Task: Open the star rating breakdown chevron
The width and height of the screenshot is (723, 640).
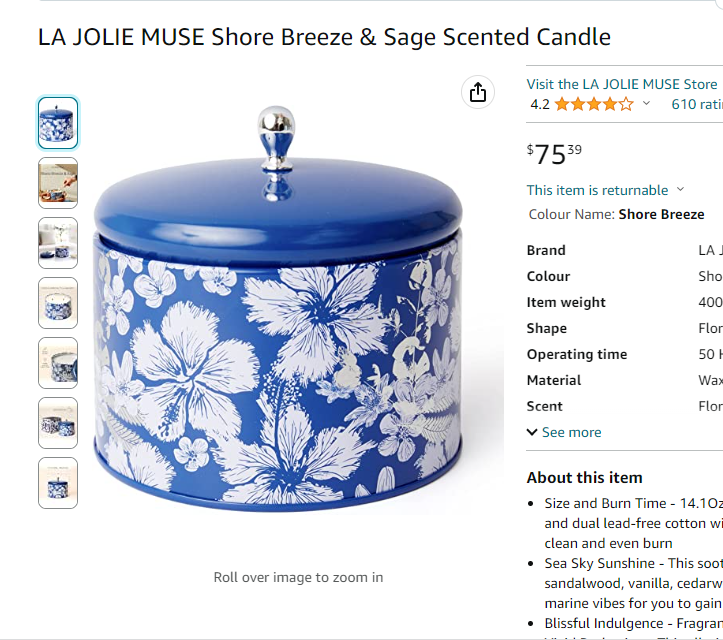Action: click(646, 103)
